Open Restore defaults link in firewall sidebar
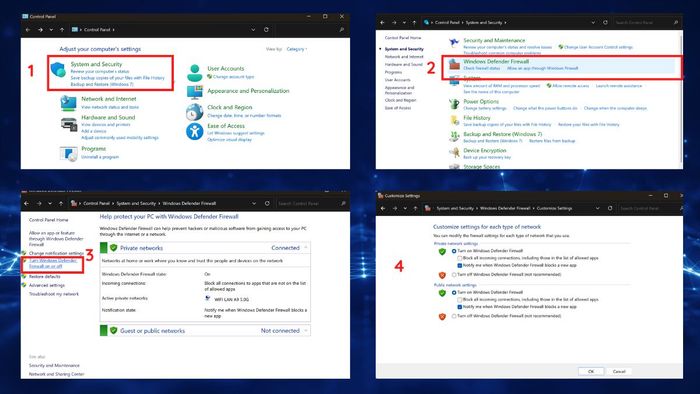Viewport: 700px width, 394px height. [45, 277]
